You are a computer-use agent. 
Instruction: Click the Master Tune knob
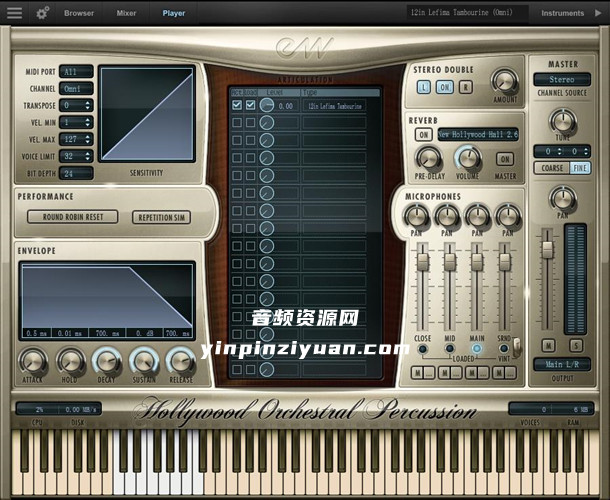coord(563,121)
